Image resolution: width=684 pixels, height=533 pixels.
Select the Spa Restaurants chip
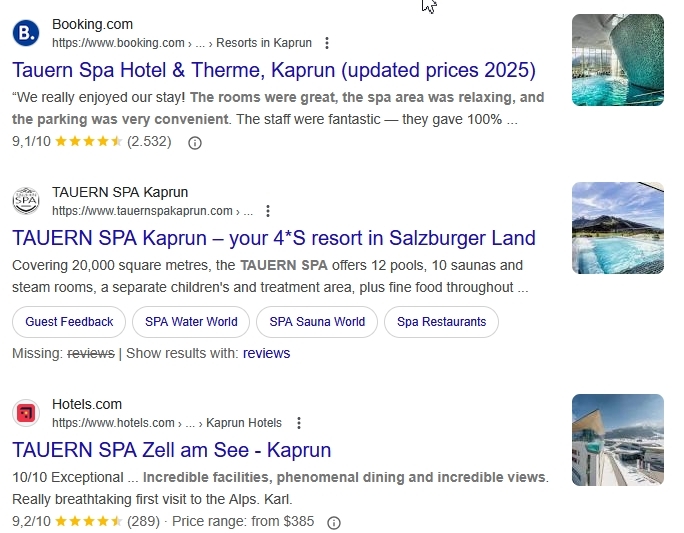(441, 322)
